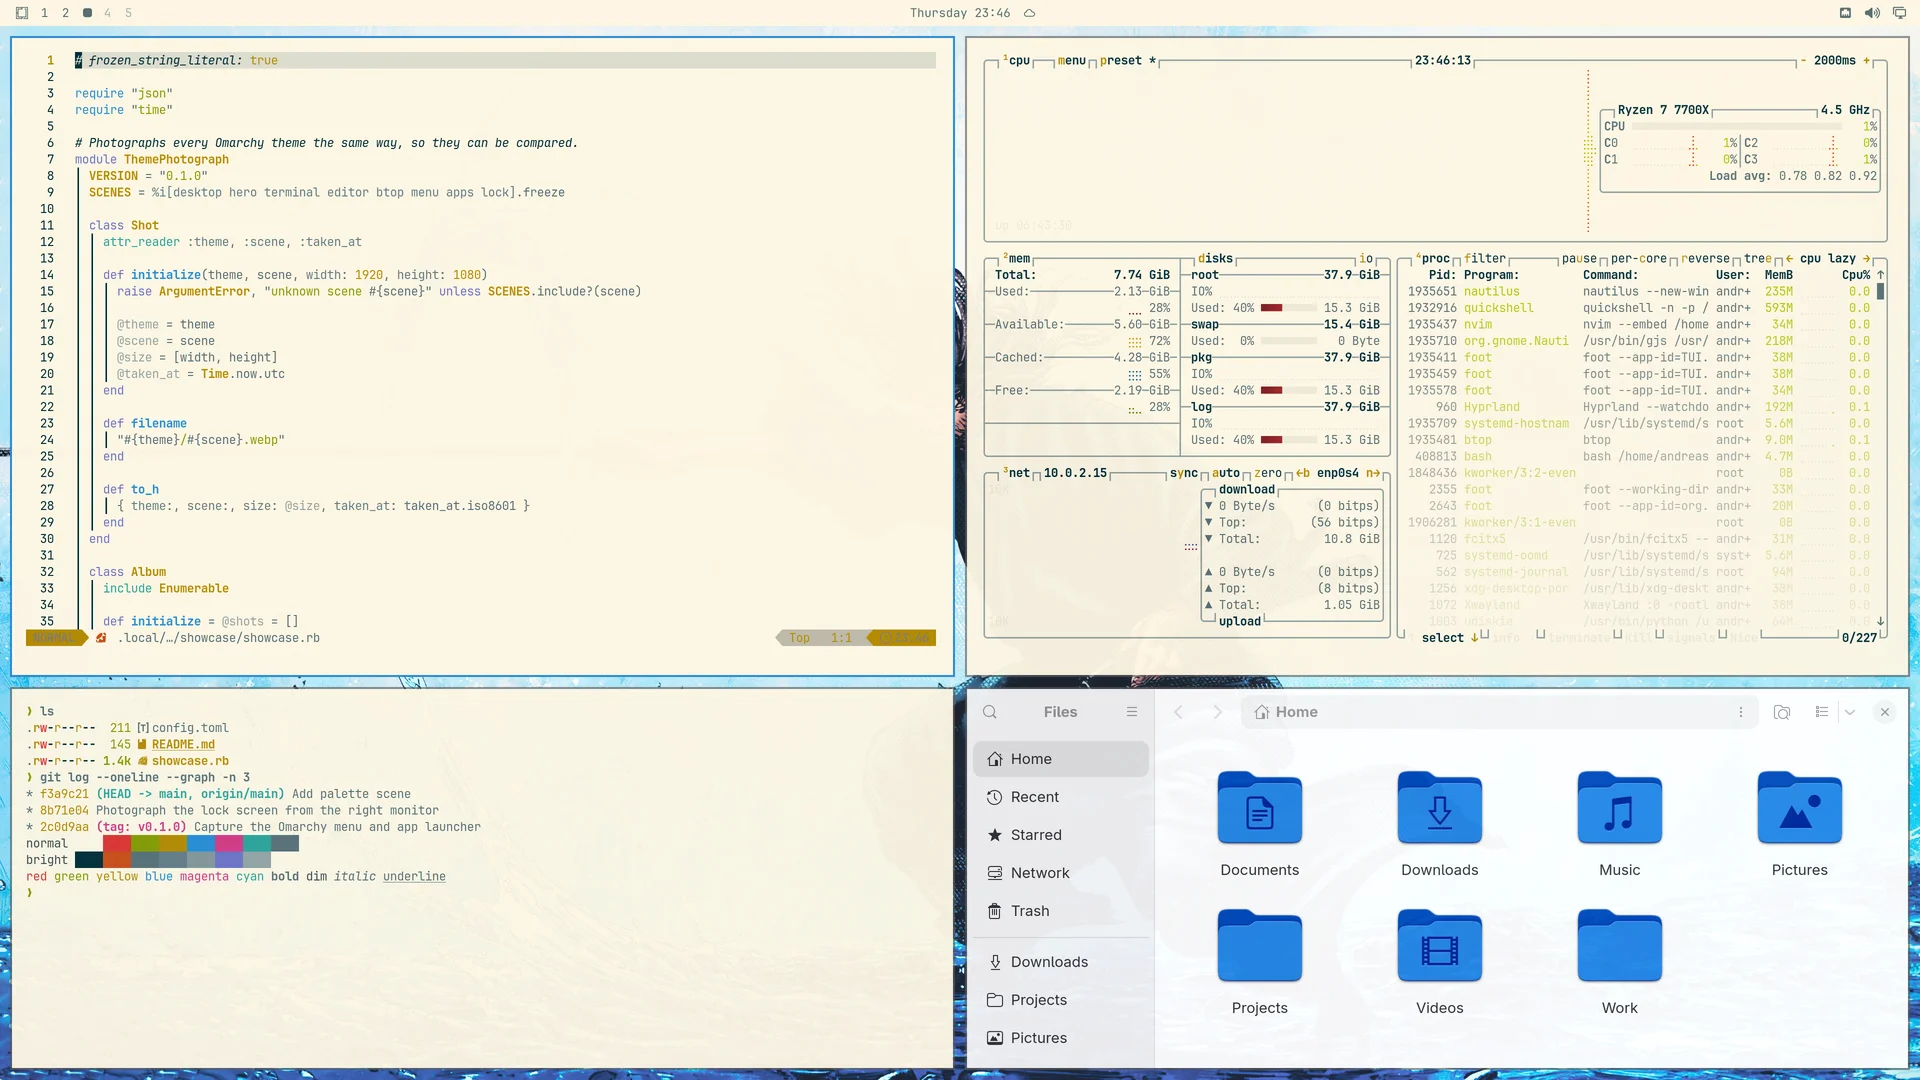1920x1080 pixels.
Task: Click the weather cloud icon in top bar
Action: click(x=1029, y=13)
